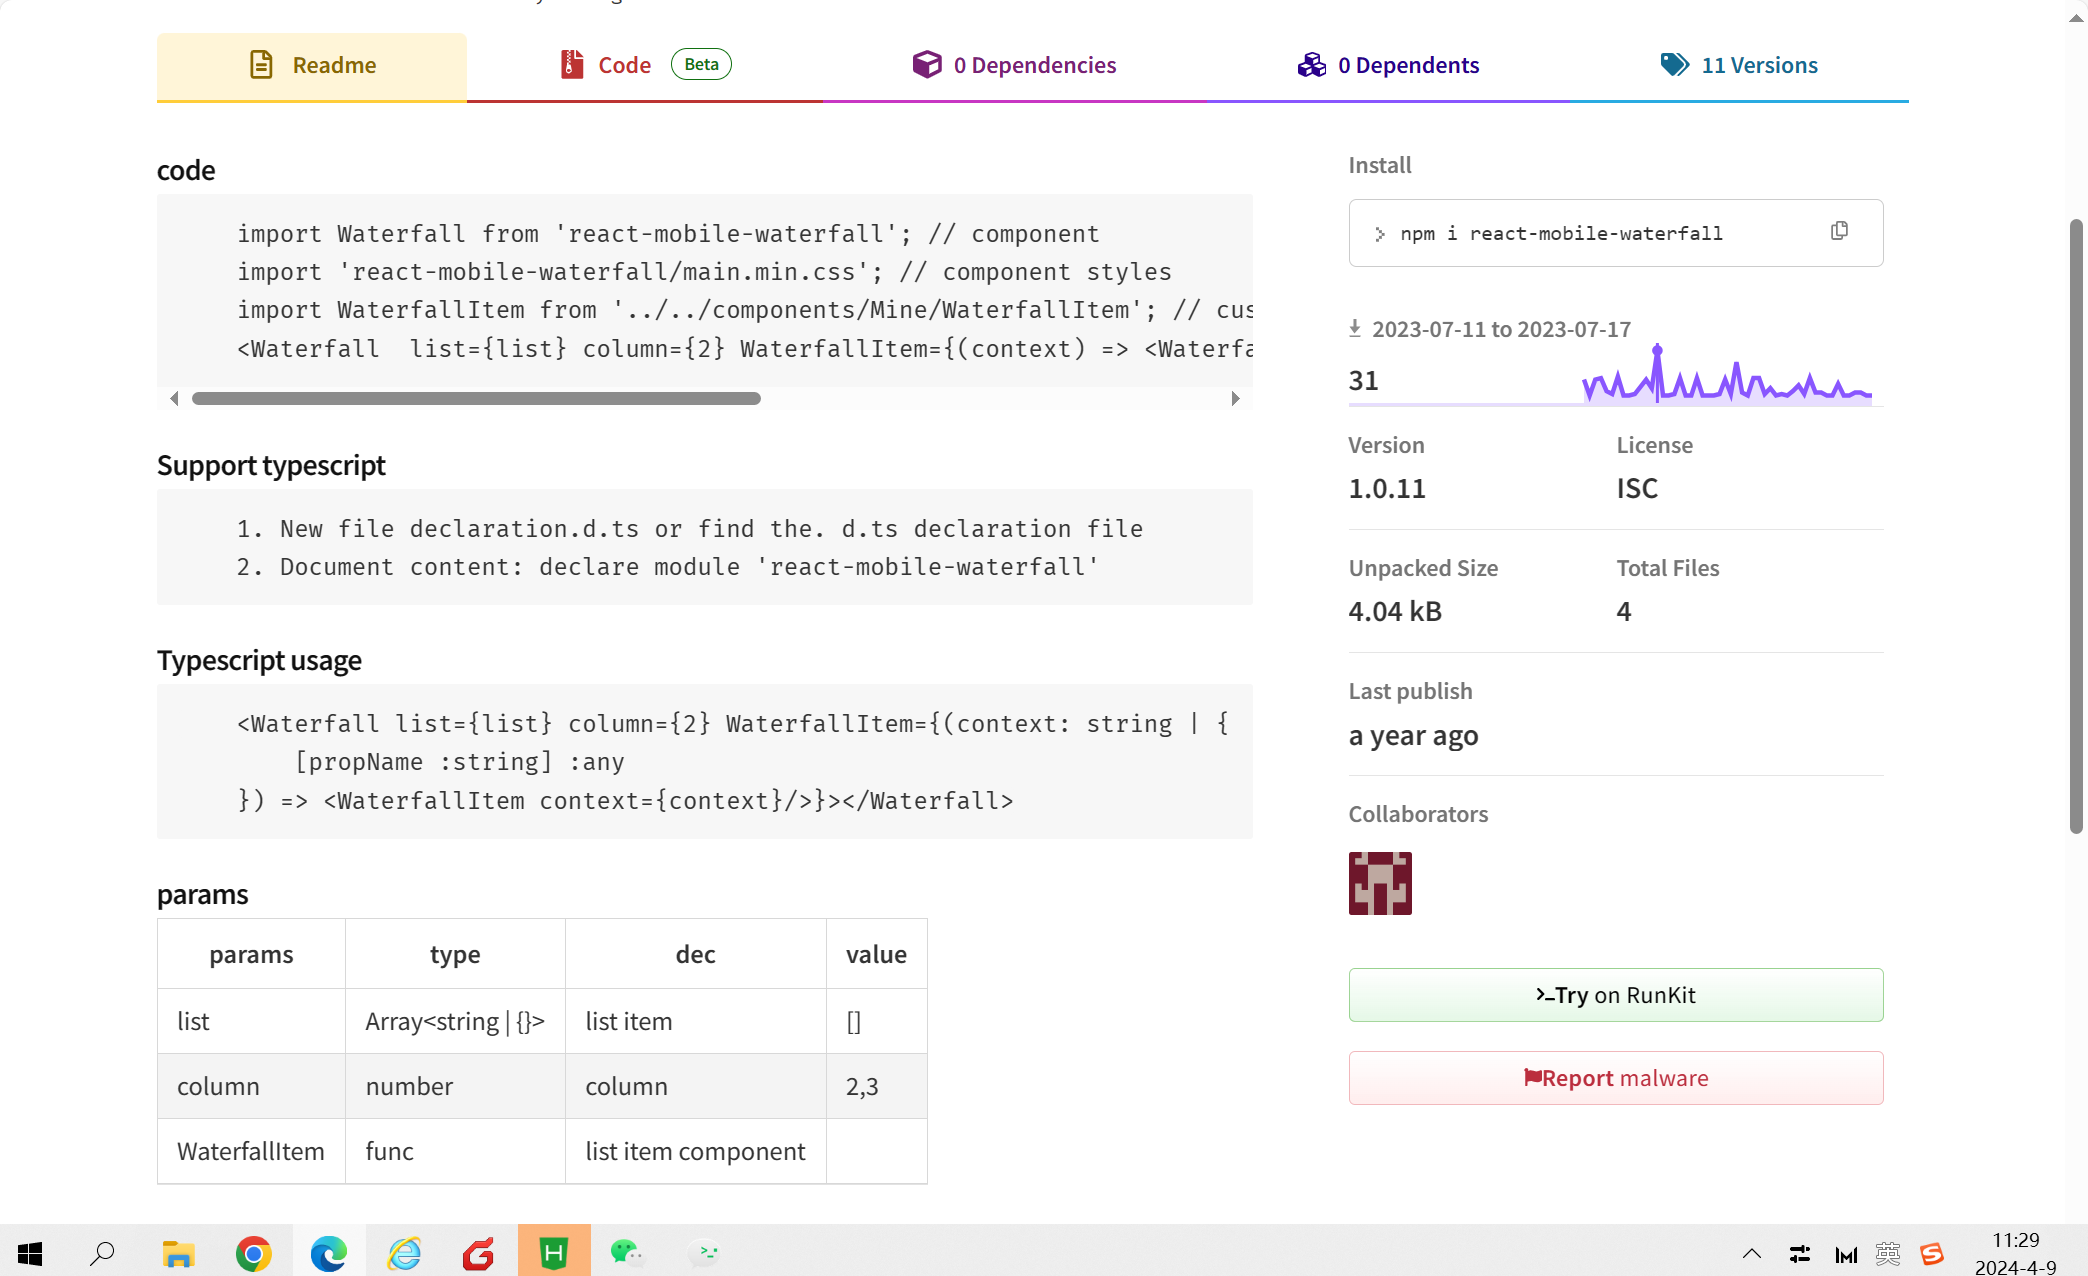Viewport: 2088px width, 1276px height.
Task: Click the code block's left scroll arrow
Action: 174,398
